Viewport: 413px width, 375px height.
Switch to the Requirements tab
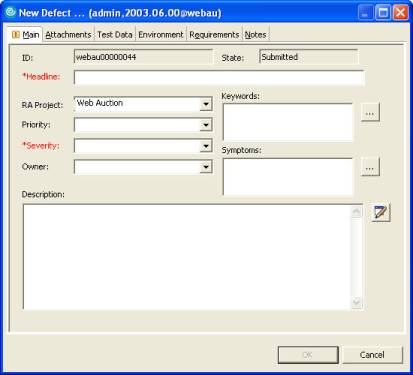pyautogui.click(x=214, y=35)
